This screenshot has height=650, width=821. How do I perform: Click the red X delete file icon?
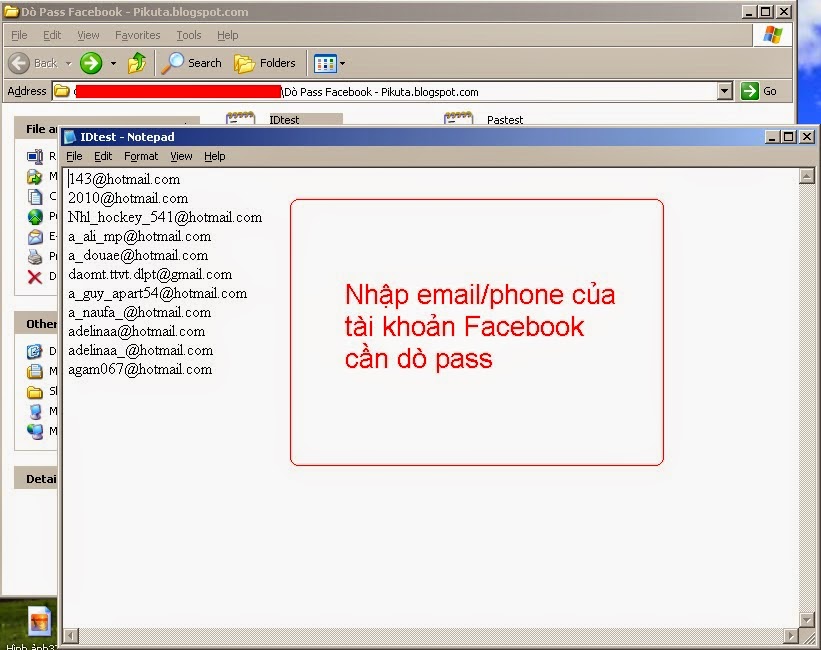[x=35, y=277]
